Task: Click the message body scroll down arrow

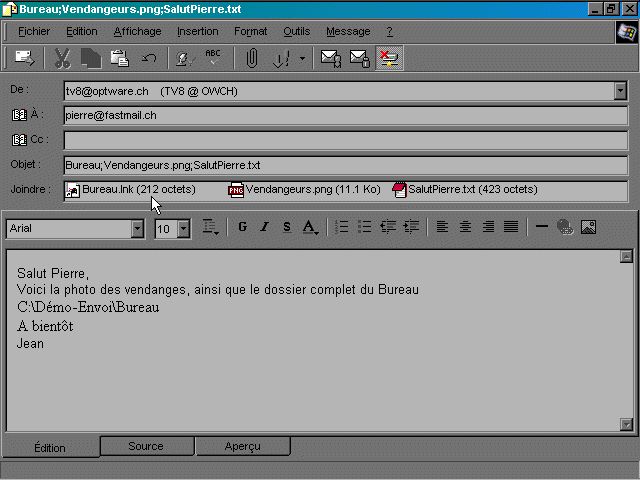Action: 626,424
